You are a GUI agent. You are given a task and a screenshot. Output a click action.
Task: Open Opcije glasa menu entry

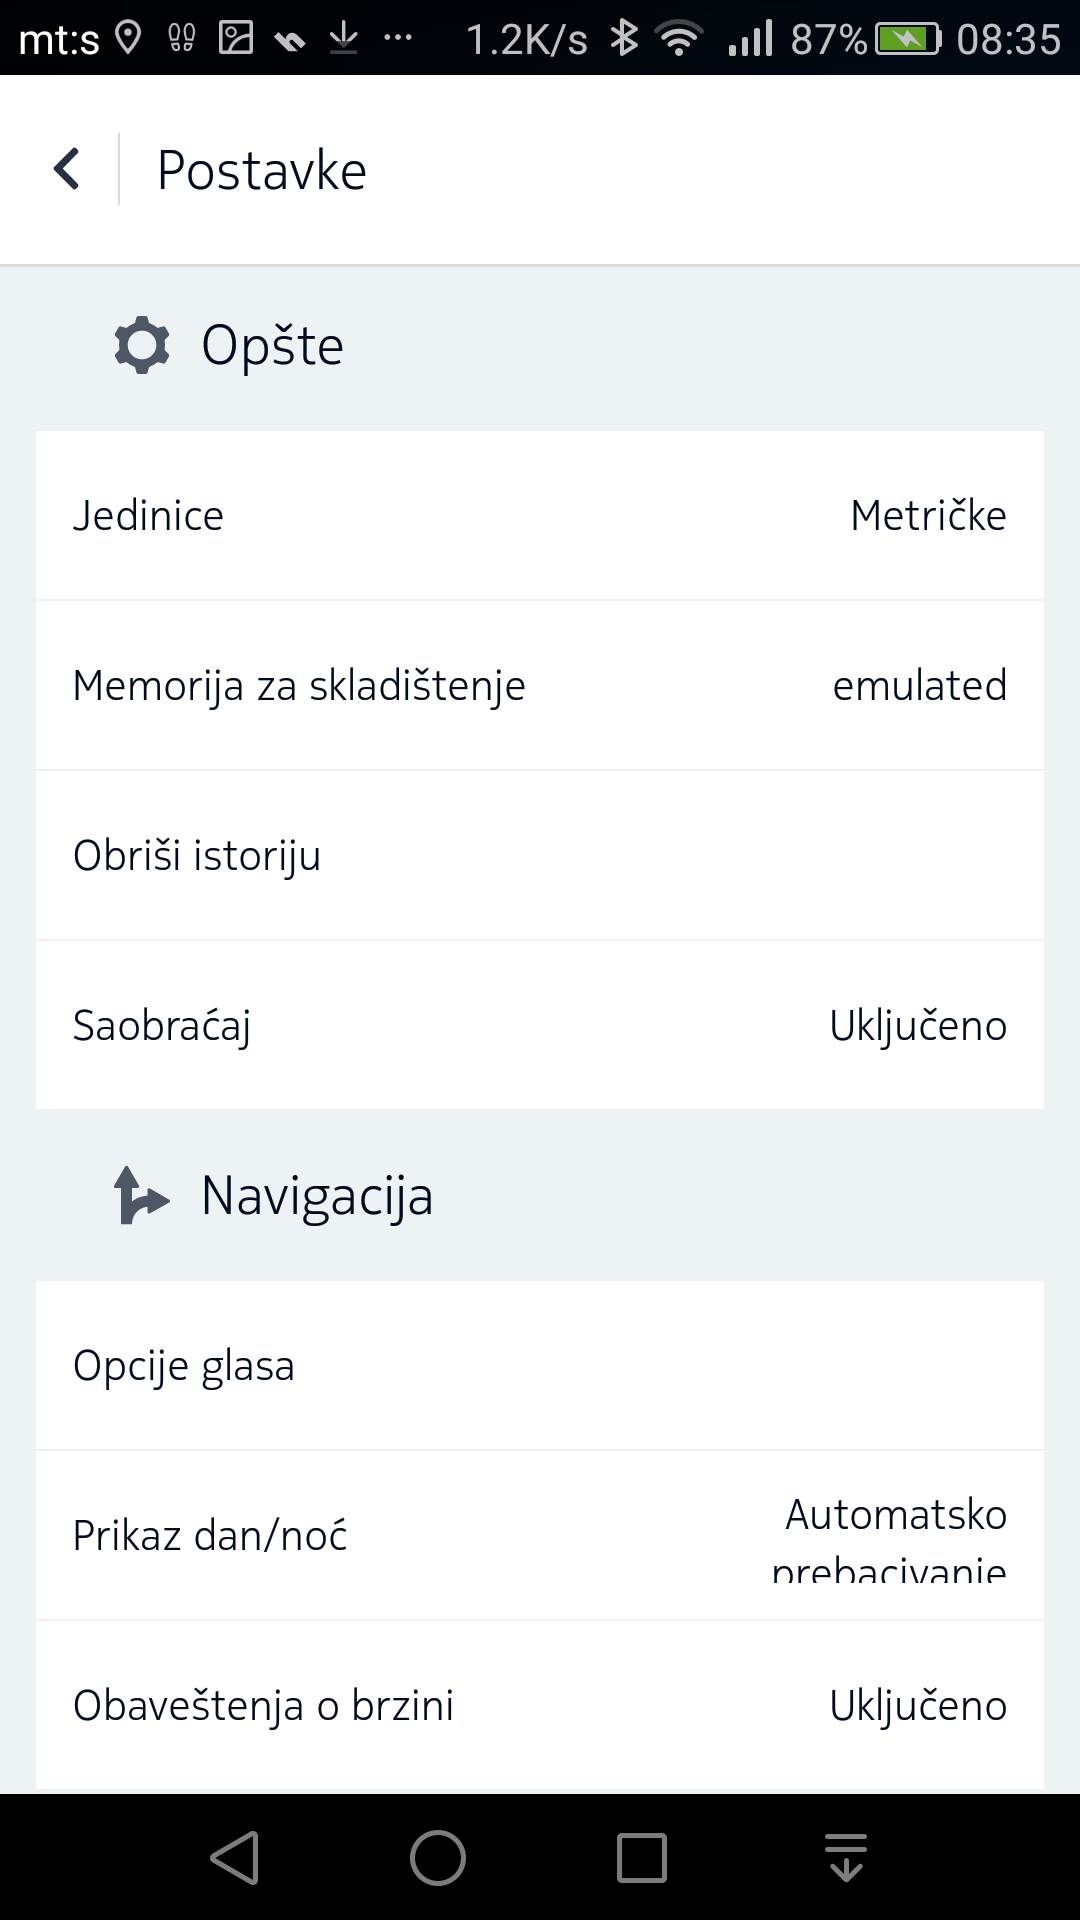pyautogui.click(x=540, y=1365)
